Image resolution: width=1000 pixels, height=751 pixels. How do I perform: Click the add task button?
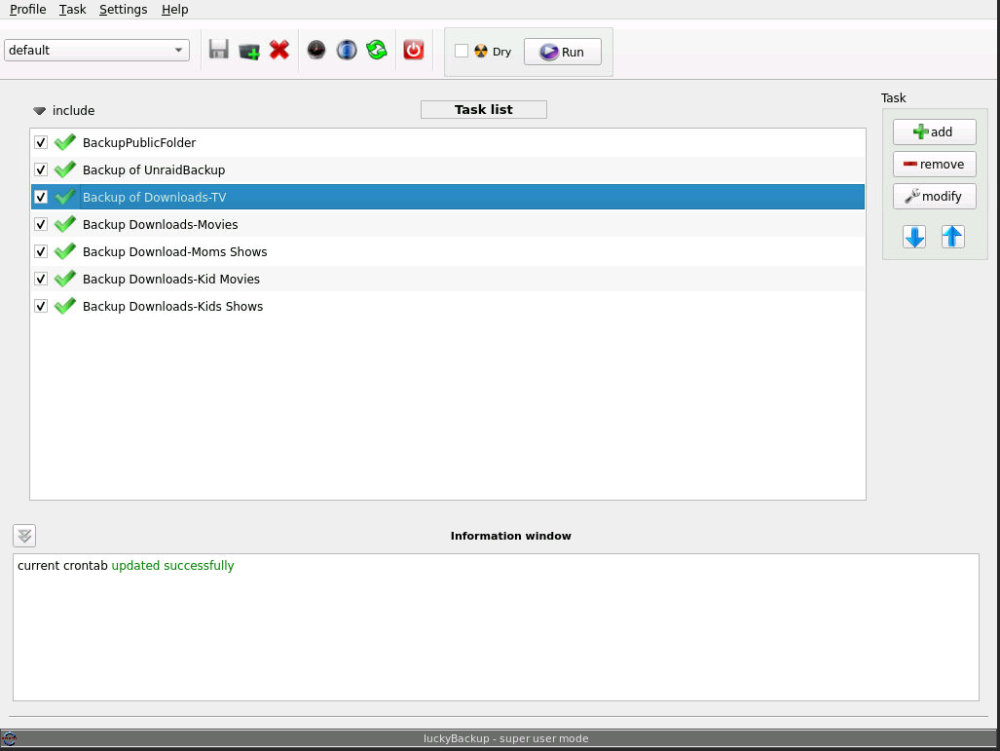tap(934, 132)
